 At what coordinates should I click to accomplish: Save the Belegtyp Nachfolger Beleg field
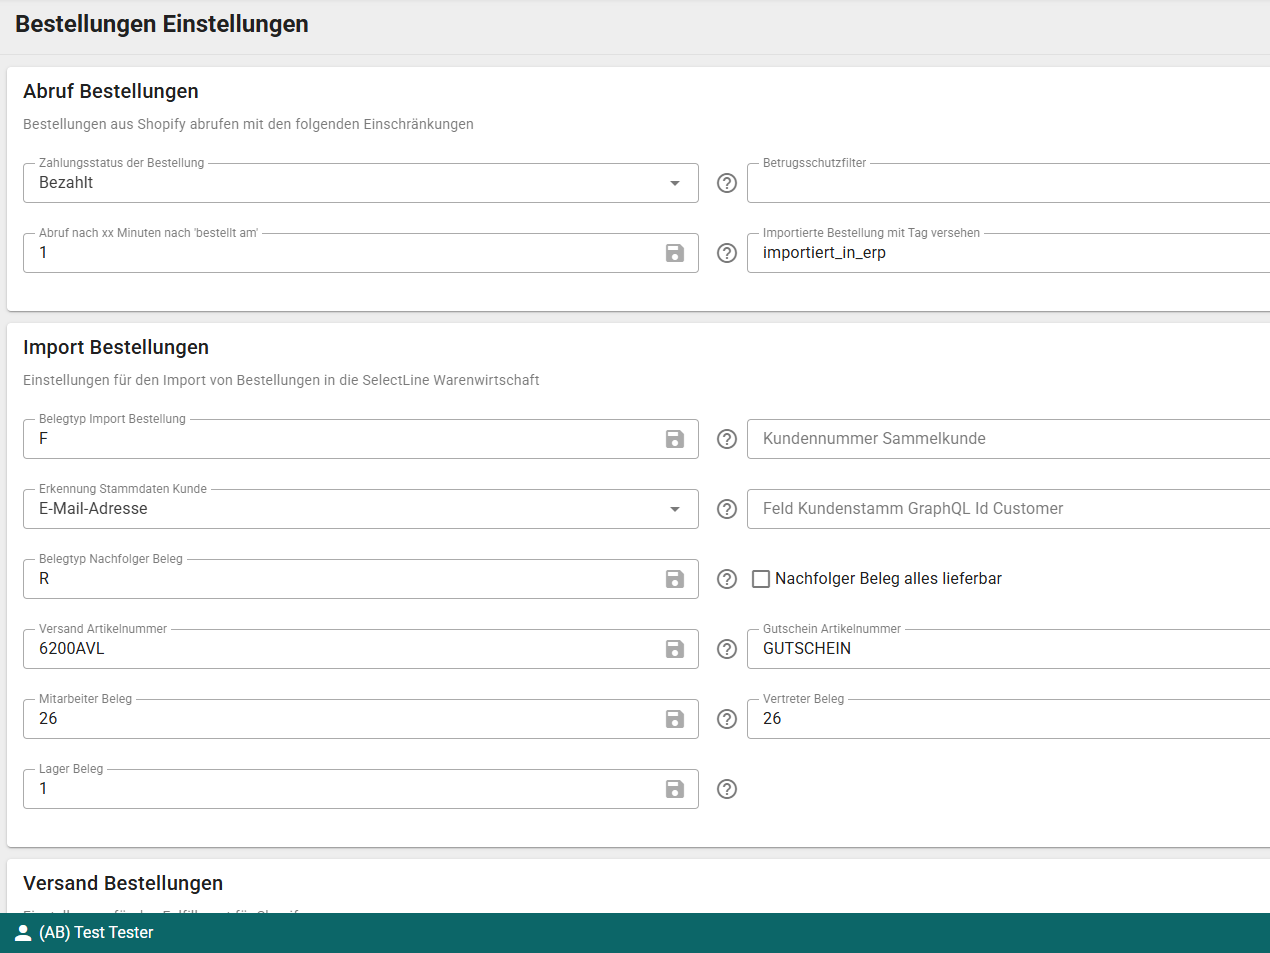click(x=675, y=579)
